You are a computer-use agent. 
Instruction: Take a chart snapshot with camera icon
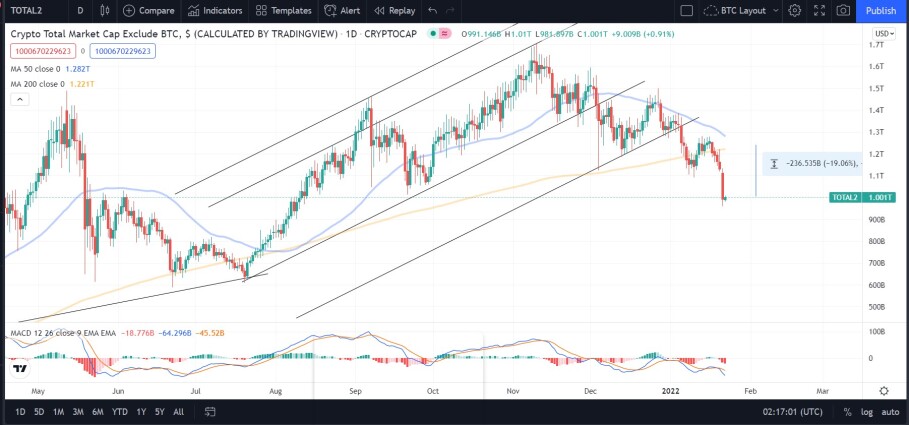843,10
